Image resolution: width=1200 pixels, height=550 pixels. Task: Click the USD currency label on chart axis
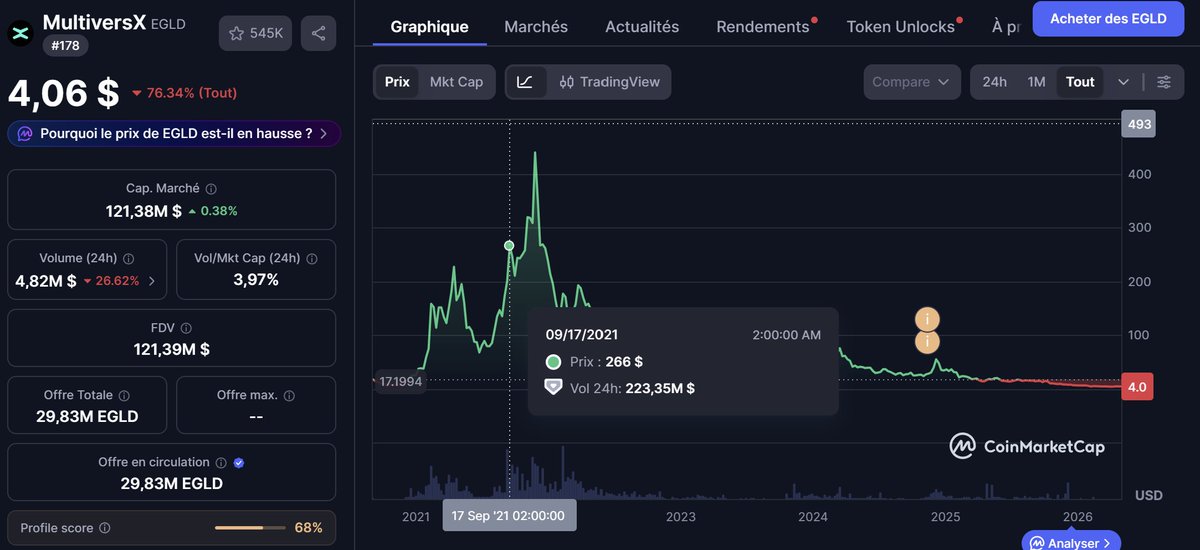[1148, 495]
